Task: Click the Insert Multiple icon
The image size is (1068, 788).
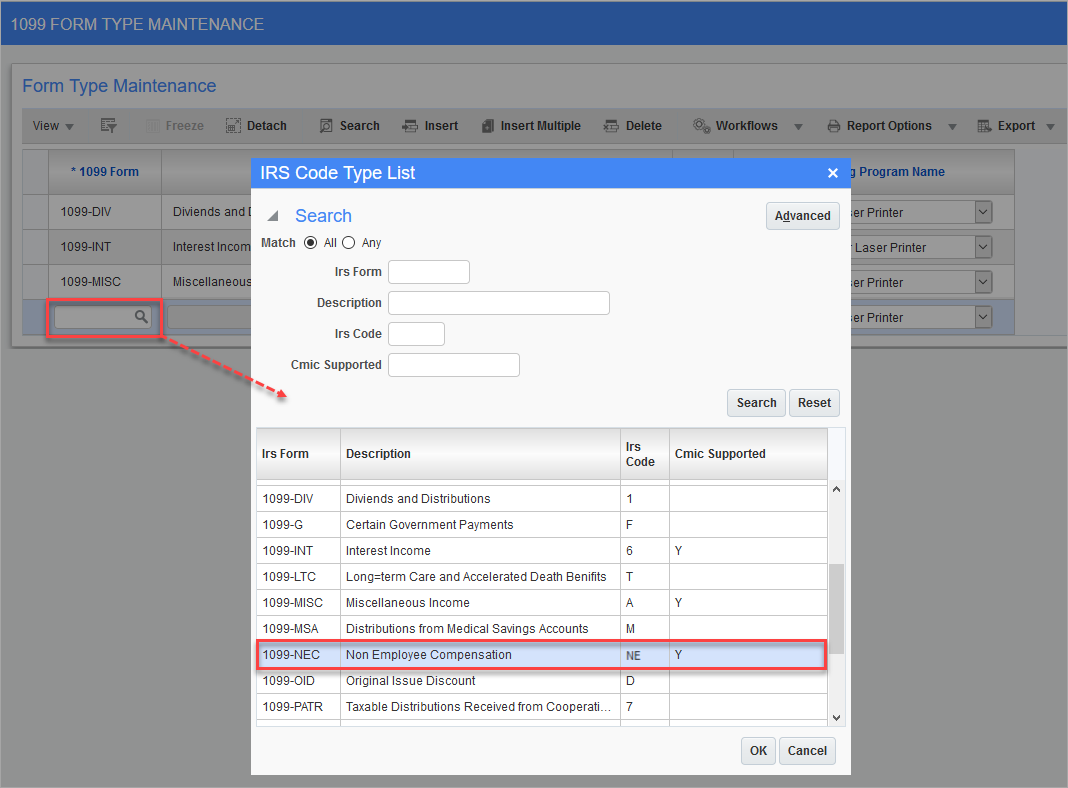Action: point(488,126)
